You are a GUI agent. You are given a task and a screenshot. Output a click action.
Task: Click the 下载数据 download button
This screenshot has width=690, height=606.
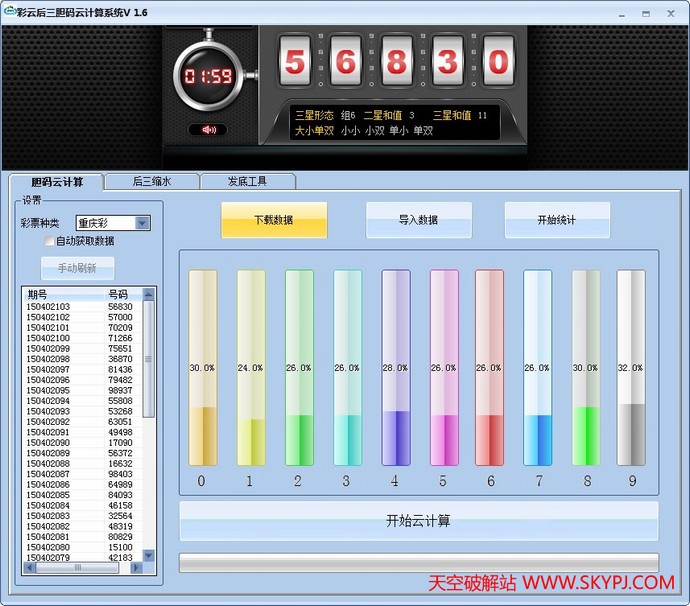point(274,220)
